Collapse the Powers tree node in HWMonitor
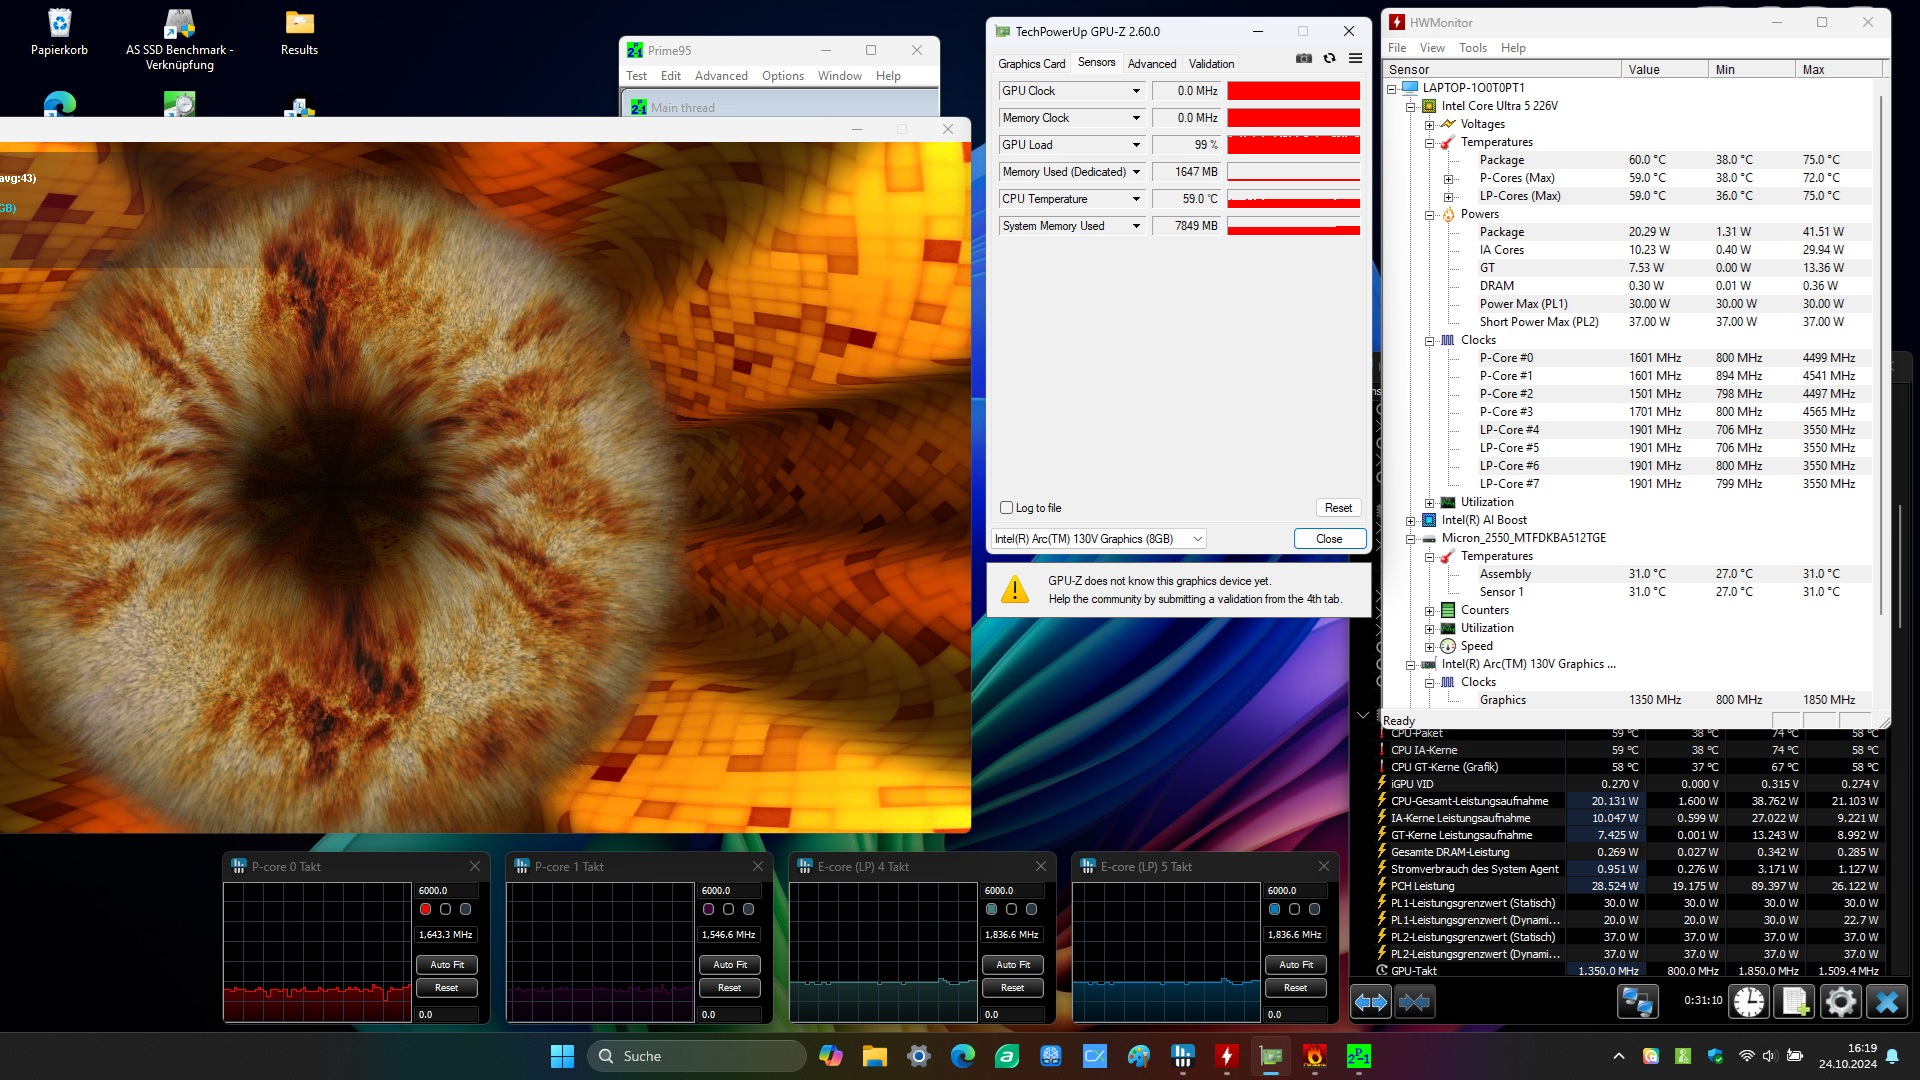The height and width of the screenshot is (1080, 1920). pos(1430,215)
